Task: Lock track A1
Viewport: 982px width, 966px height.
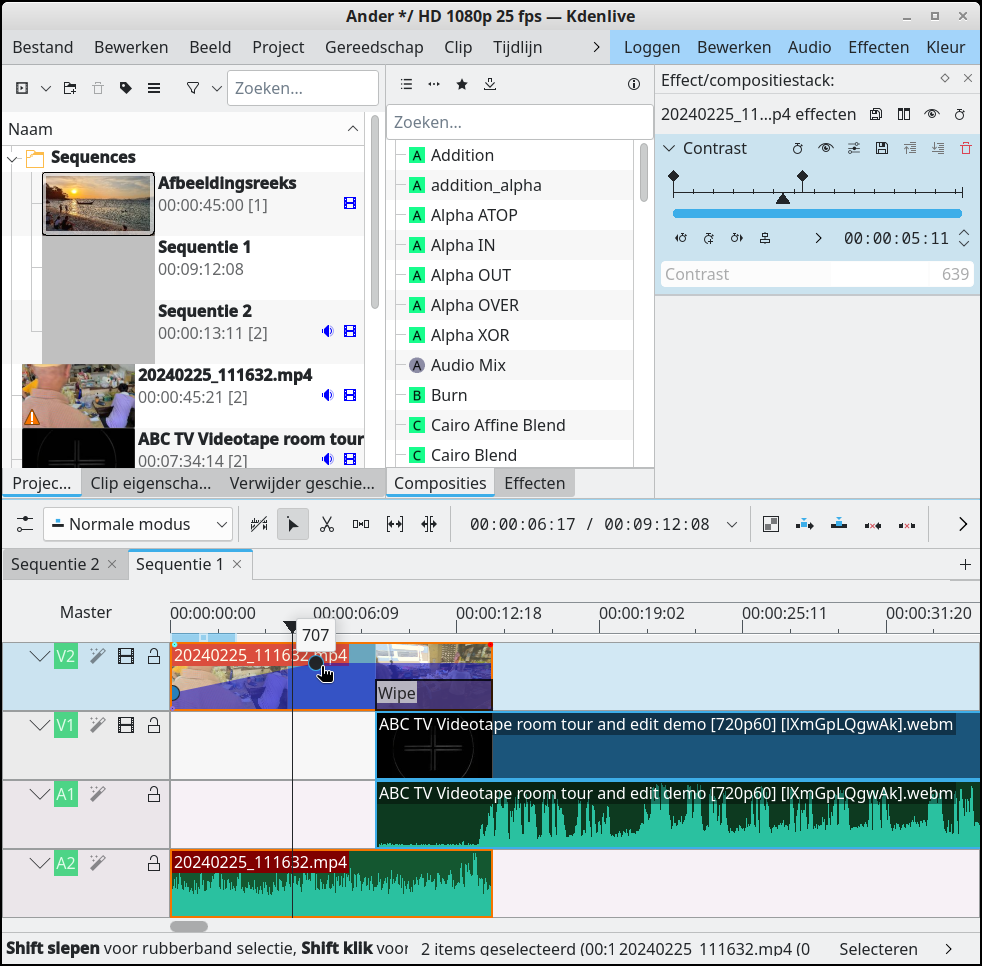Action: (153, 794)
